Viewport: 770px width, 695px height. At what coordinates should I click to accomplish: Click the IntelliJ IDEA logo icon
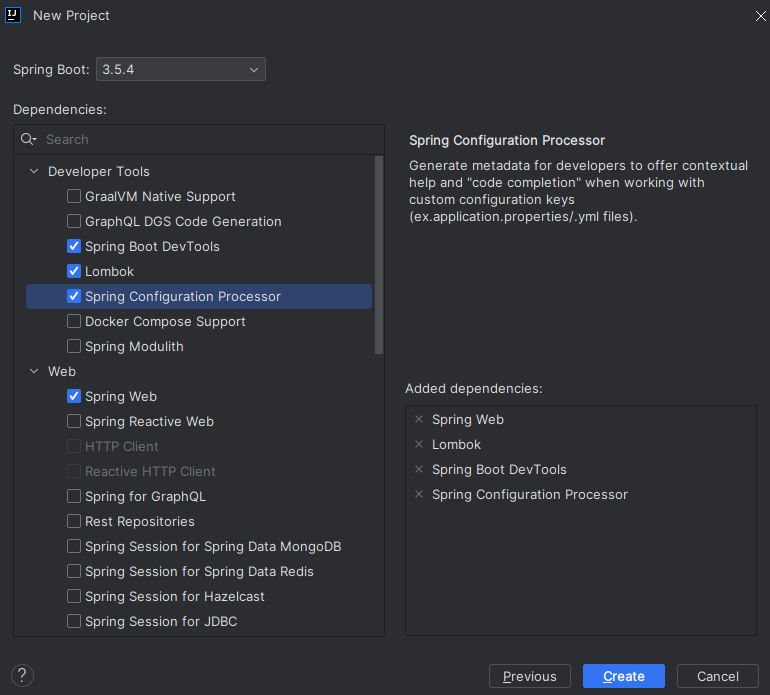13,15
